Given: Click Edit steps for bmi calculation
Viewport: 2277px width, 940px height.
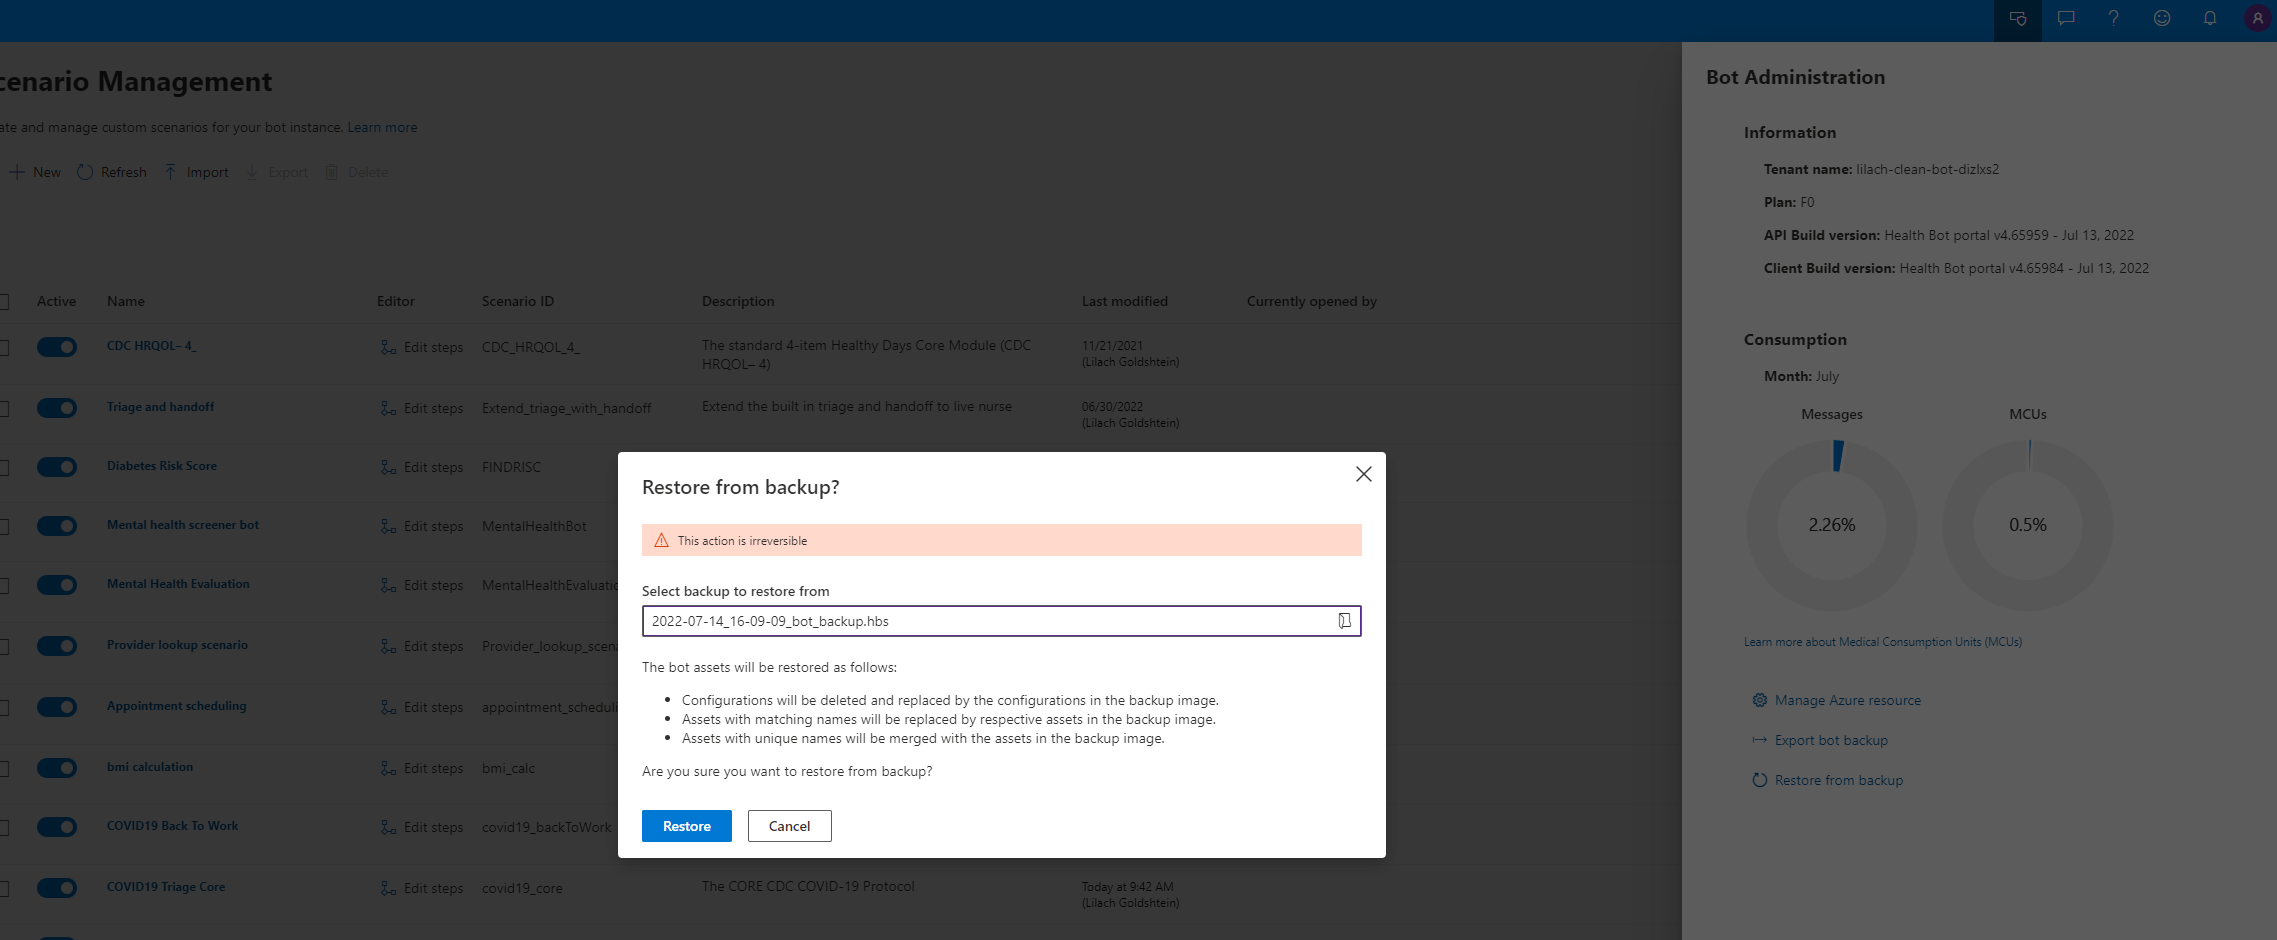Looking at the screenshot, I should (422, 768).
